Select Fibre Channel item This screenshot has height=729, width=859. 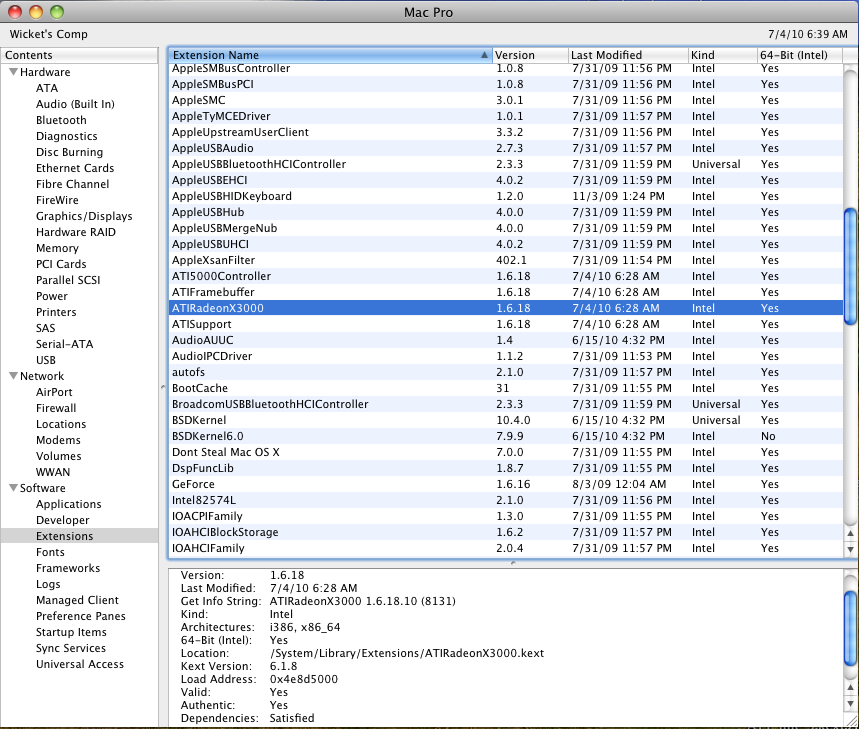pyautogui.click(x=72, y=184)
